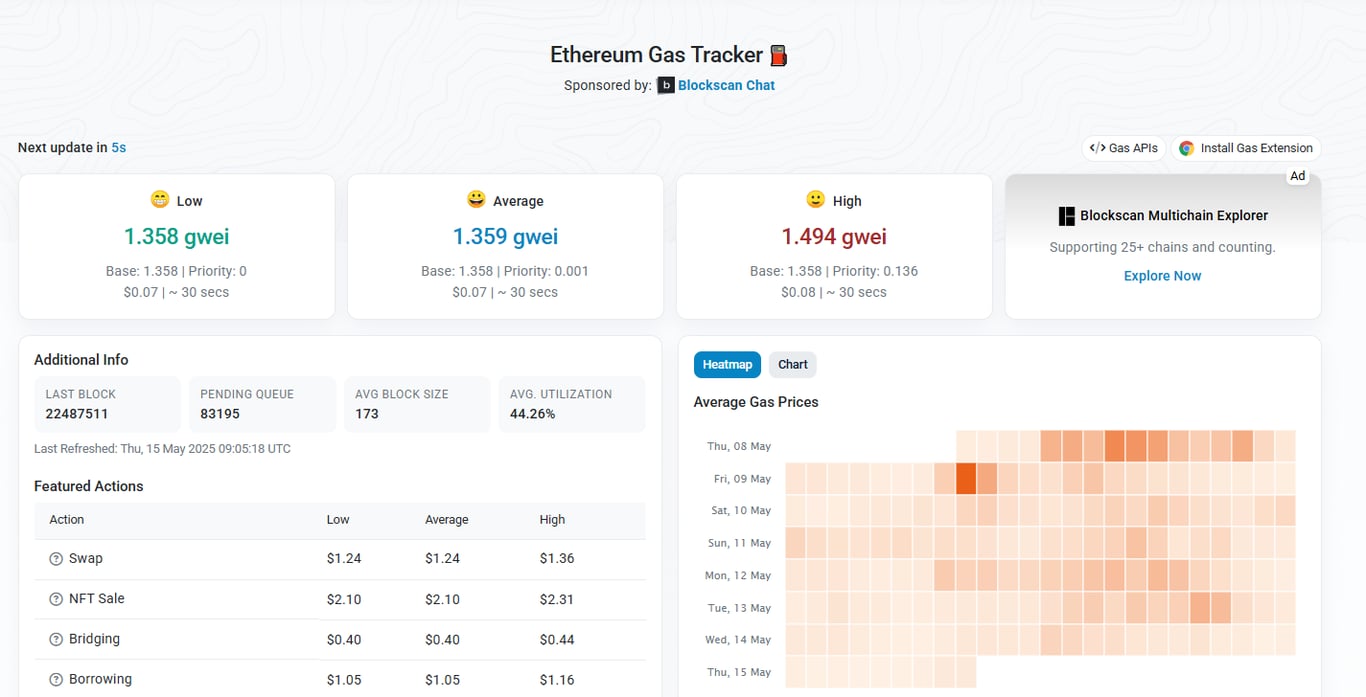Screen dimensions: 1366x697
Task: Click the Blockscan Multichain Explorer logo
Action: [x=1066, y=215]
